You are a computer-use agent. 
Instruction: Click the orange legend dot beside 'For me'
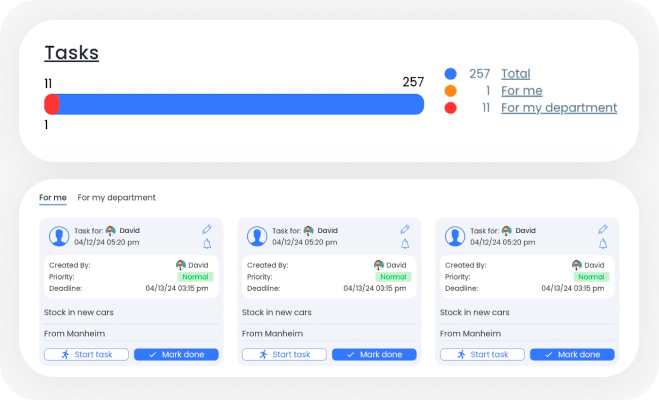point(451,91)
